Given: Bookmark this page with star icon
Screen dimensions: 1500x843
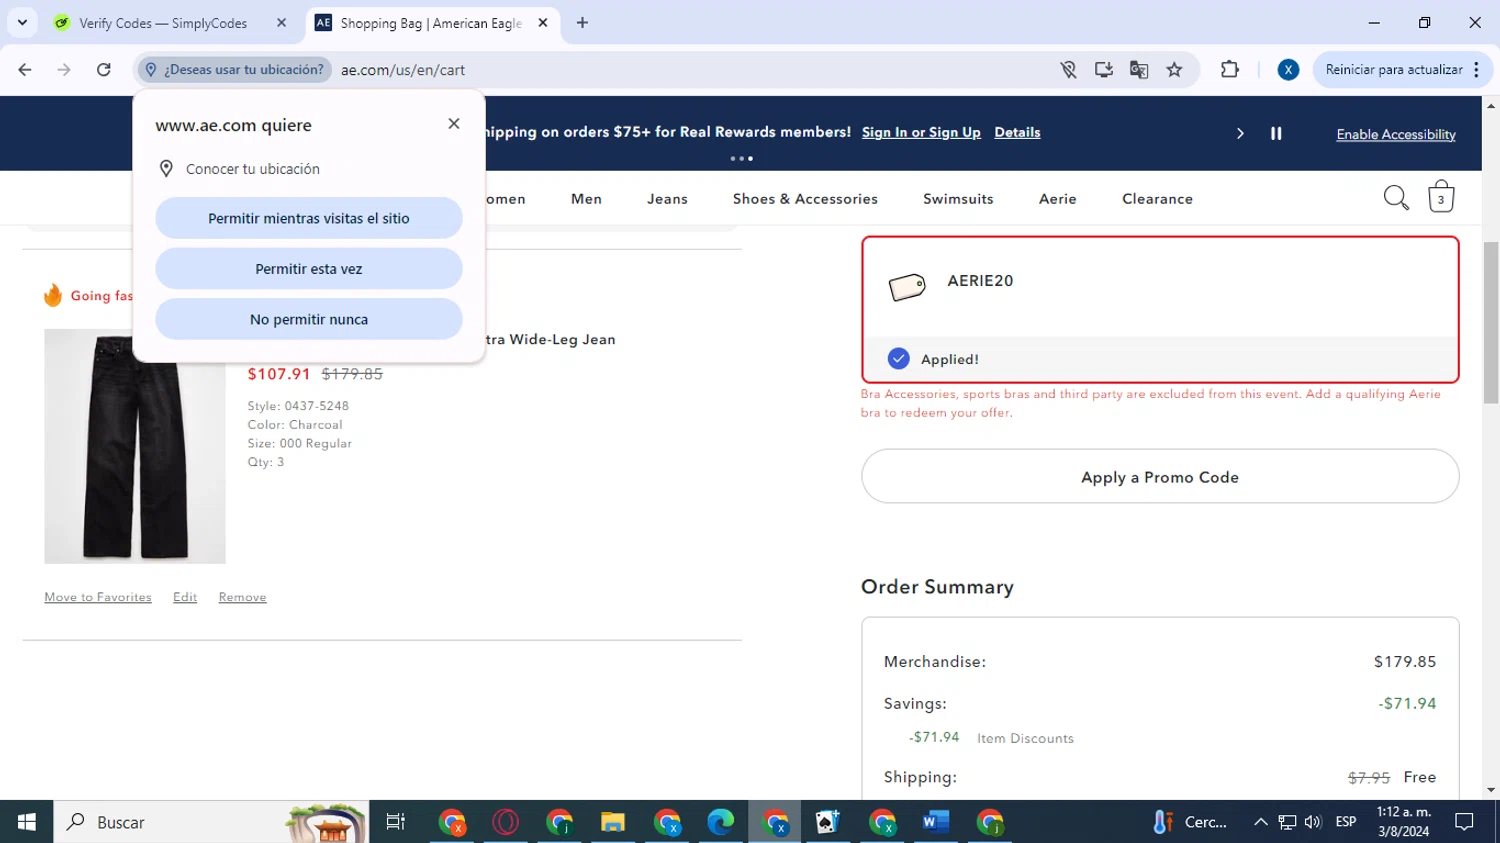Looking at the screenshot, I should tap(1174, 70).
